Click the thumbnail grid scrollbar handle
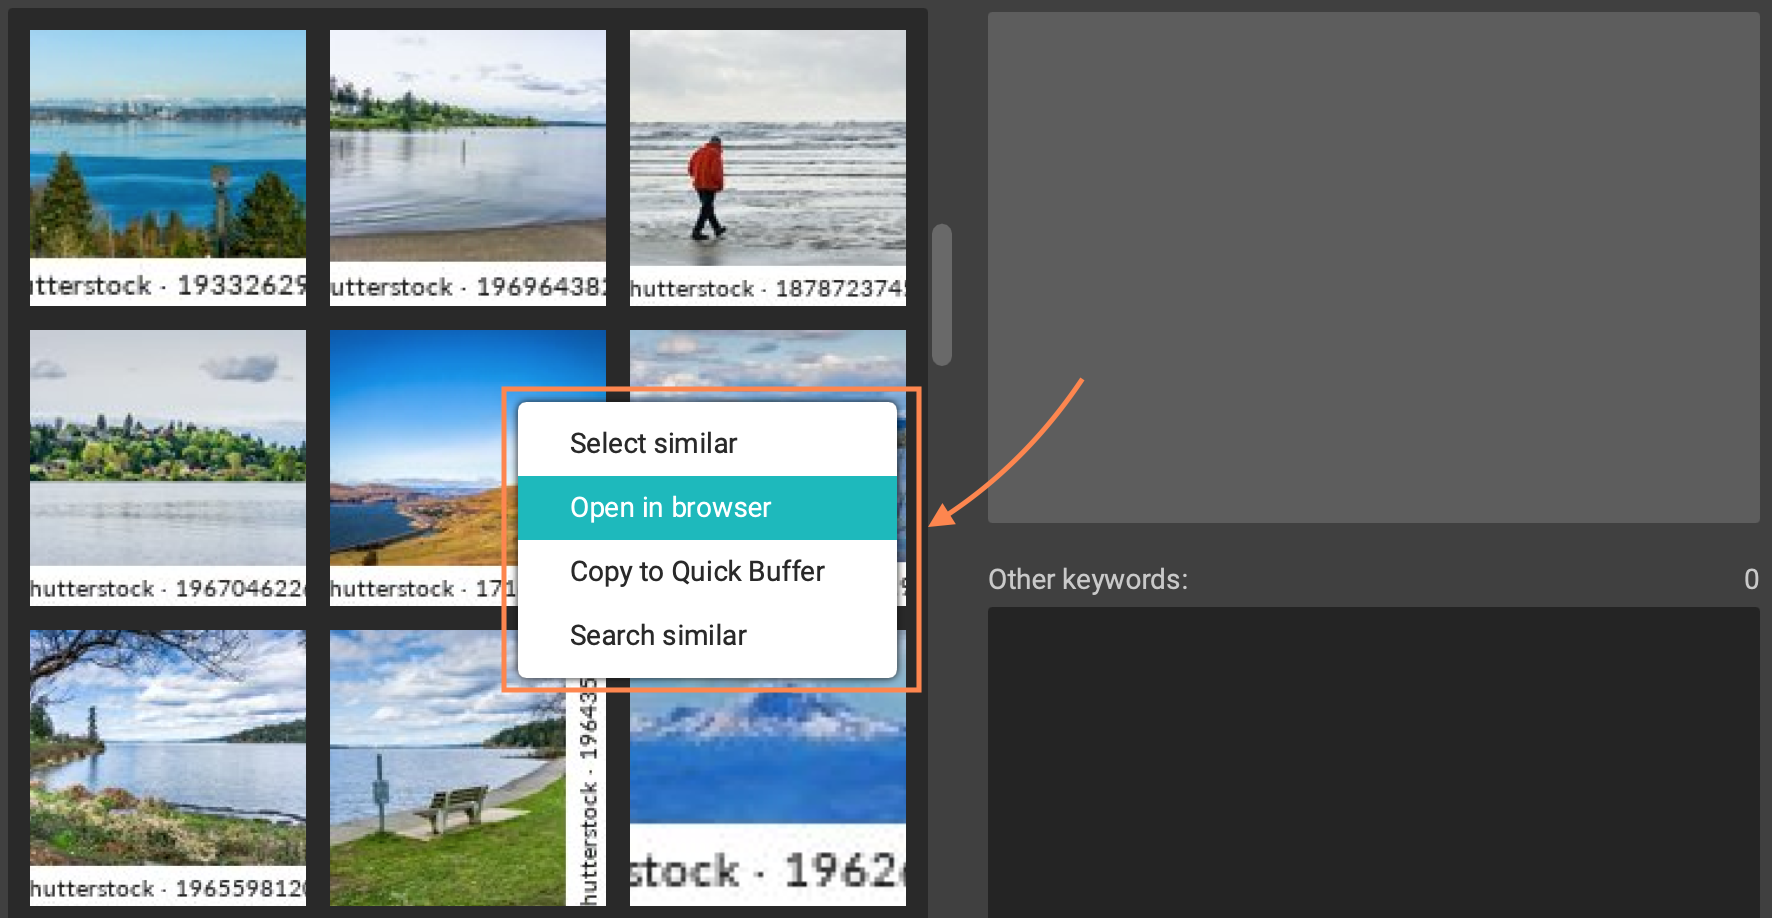The image size is (1772, 918). tap(941, 295)
